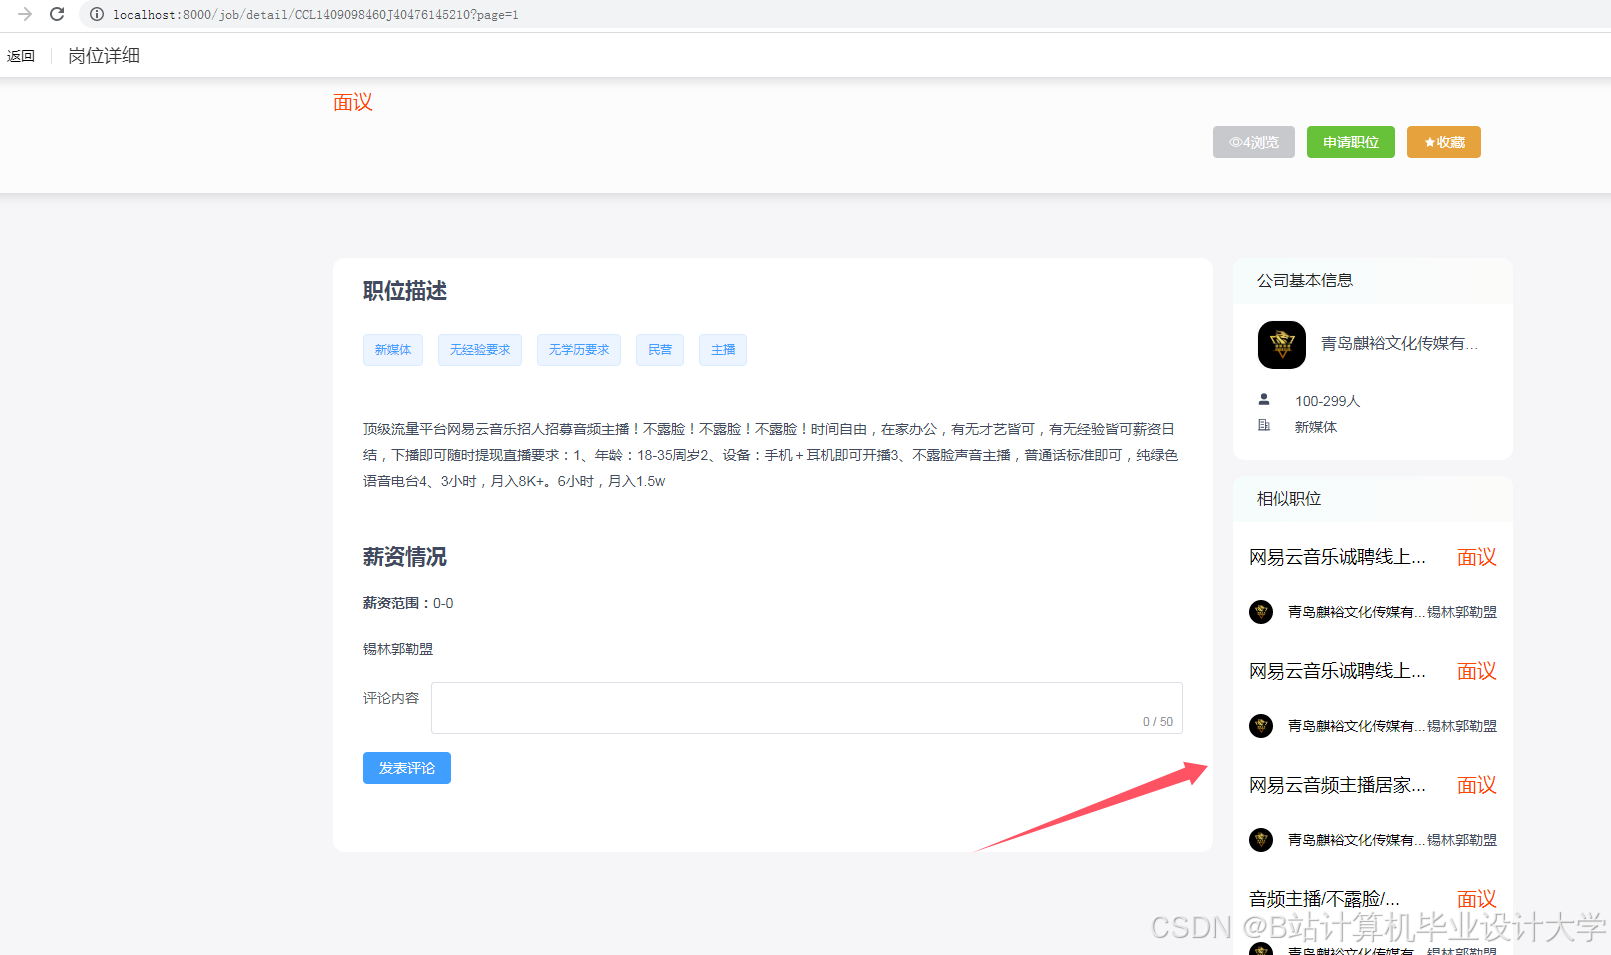The width and height of the screenshot is (1611, 955).
Task: Reload the page with refresh icon
Action: tap(57, 14)
